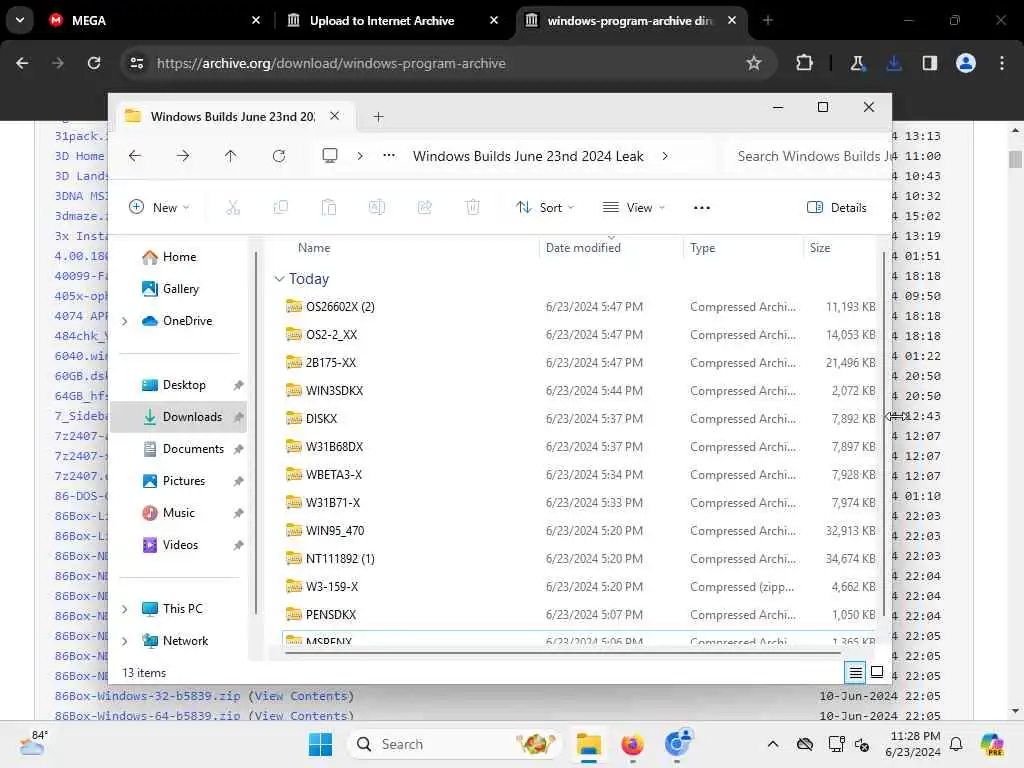
Task: Click the Paste clipboard icon in Explorer
Action: pyautogui.click(x=328, y=208)
